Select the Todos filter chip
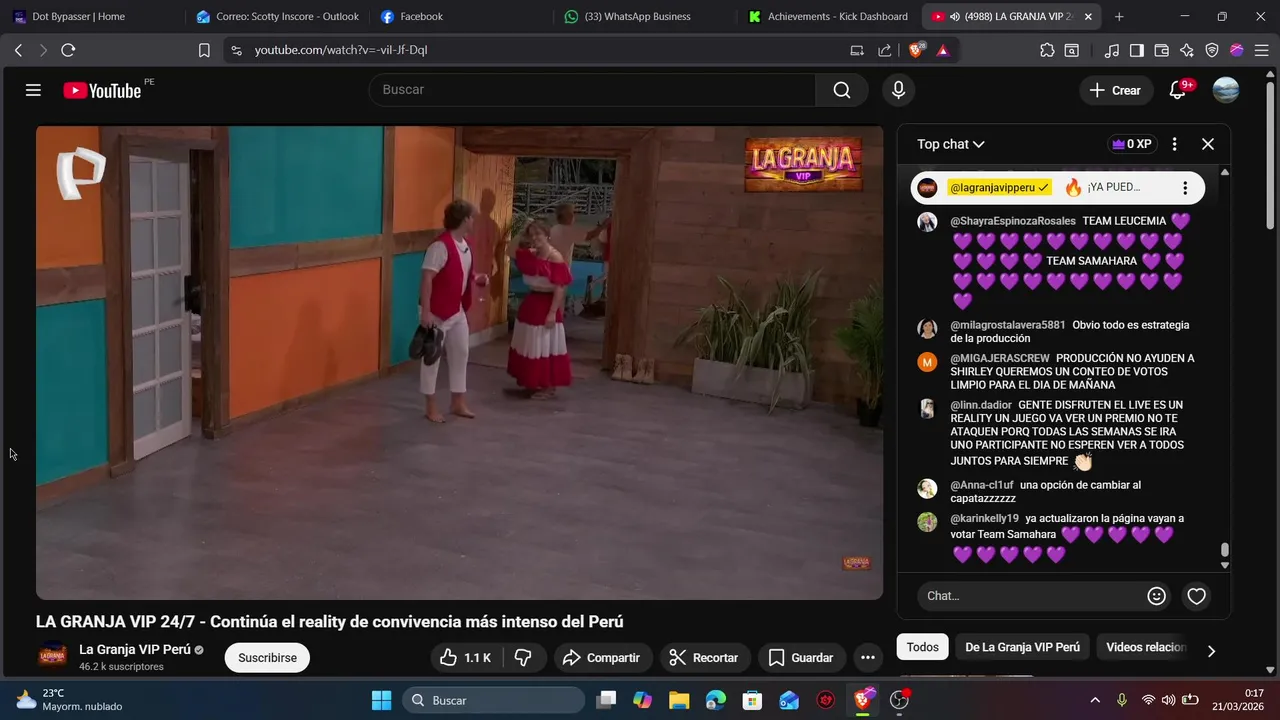 coord(922,647)
